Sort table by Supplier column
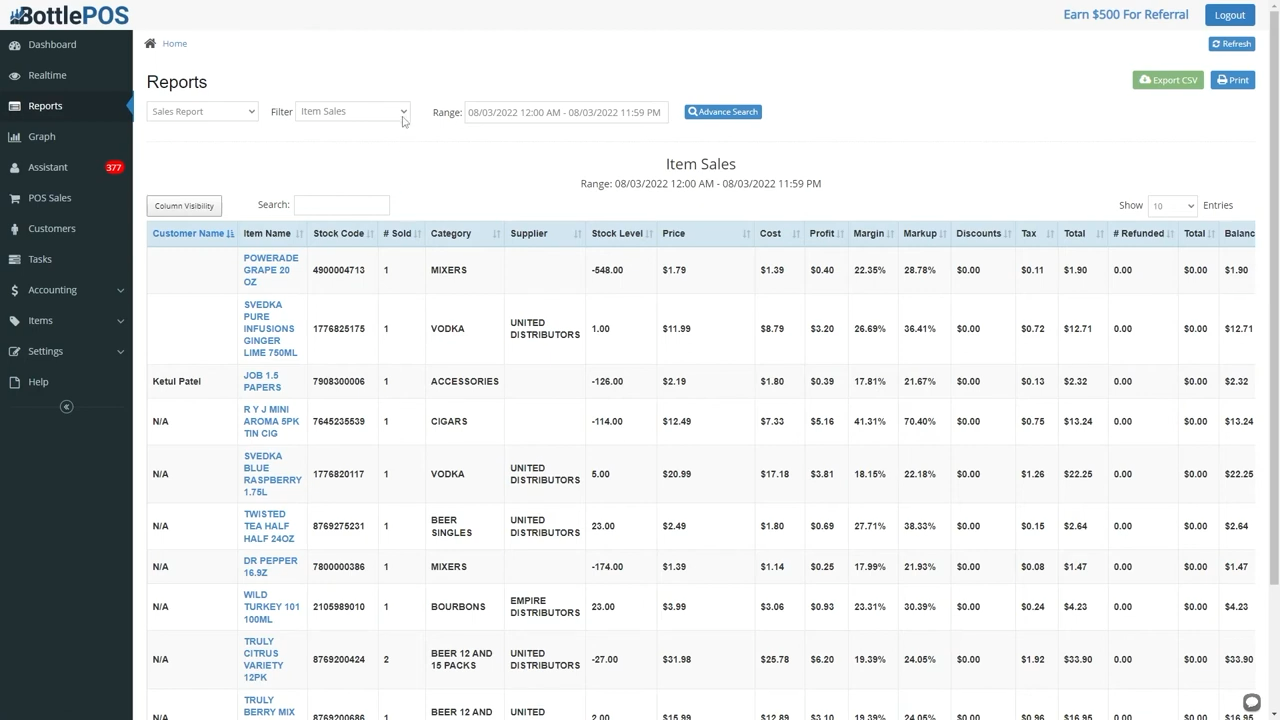 tap(545, 234)
